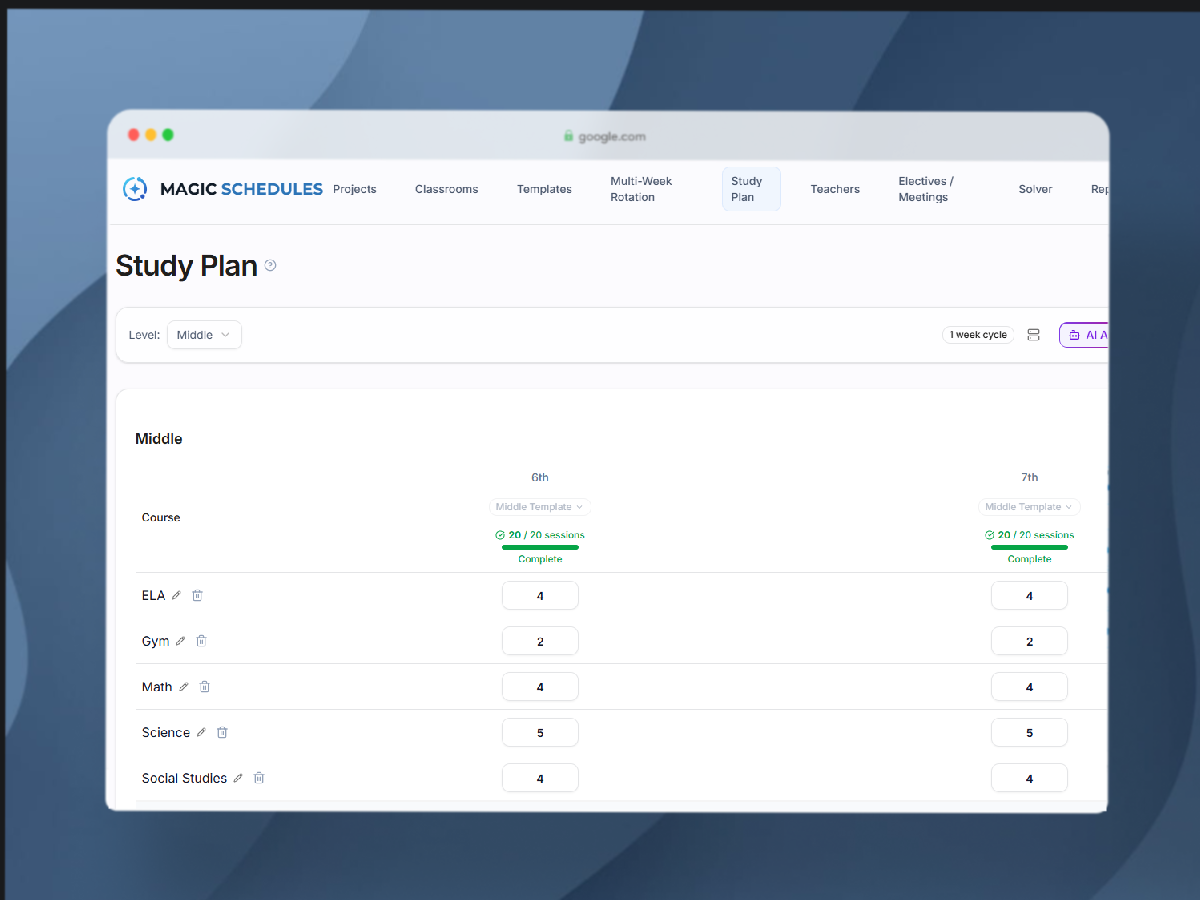Image resolution: width=1200 pixels, height=900 pixels.
Task: Click the 7th grade sessions progress bar
Action: coord(1029,547)
